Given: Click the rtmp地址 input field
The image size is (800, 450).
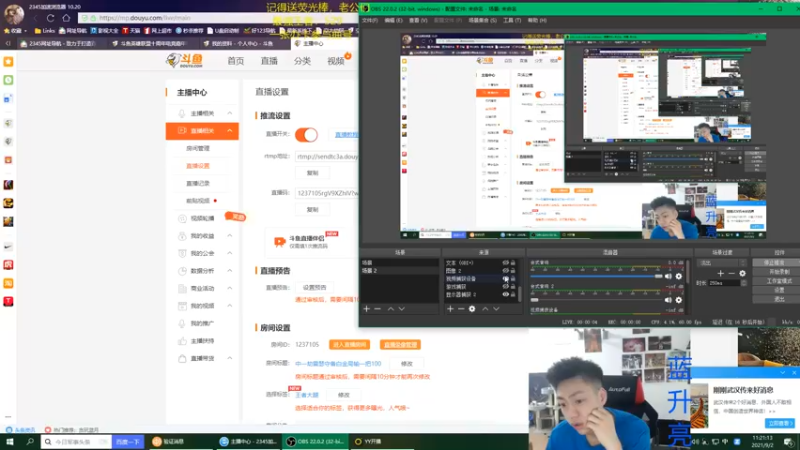Looking at the screenshot, I should (x=327, y=157).
